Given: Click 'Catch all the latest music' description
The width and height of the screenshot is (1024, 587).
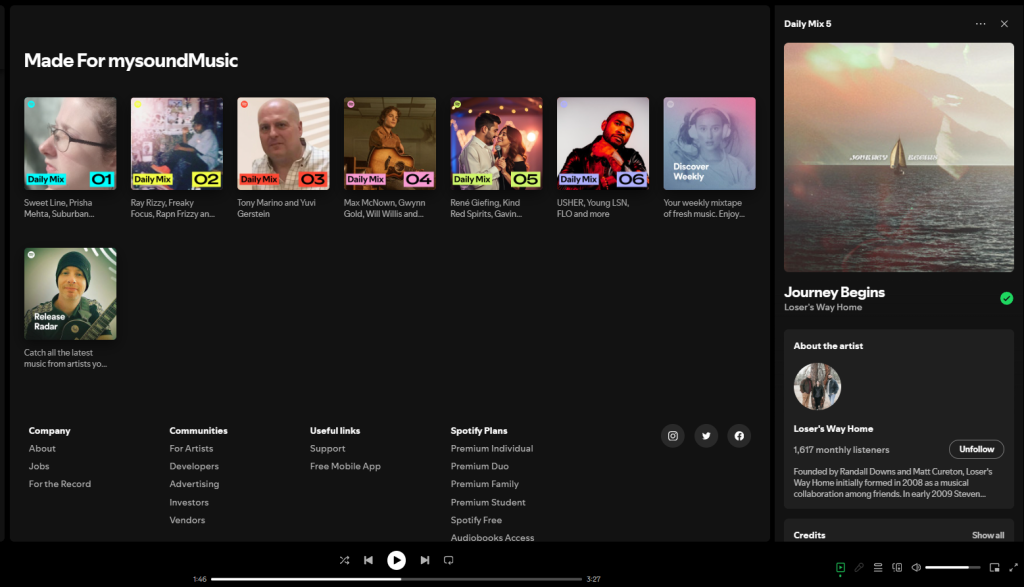Looking at the screenshot, I should tap(65, 358).
